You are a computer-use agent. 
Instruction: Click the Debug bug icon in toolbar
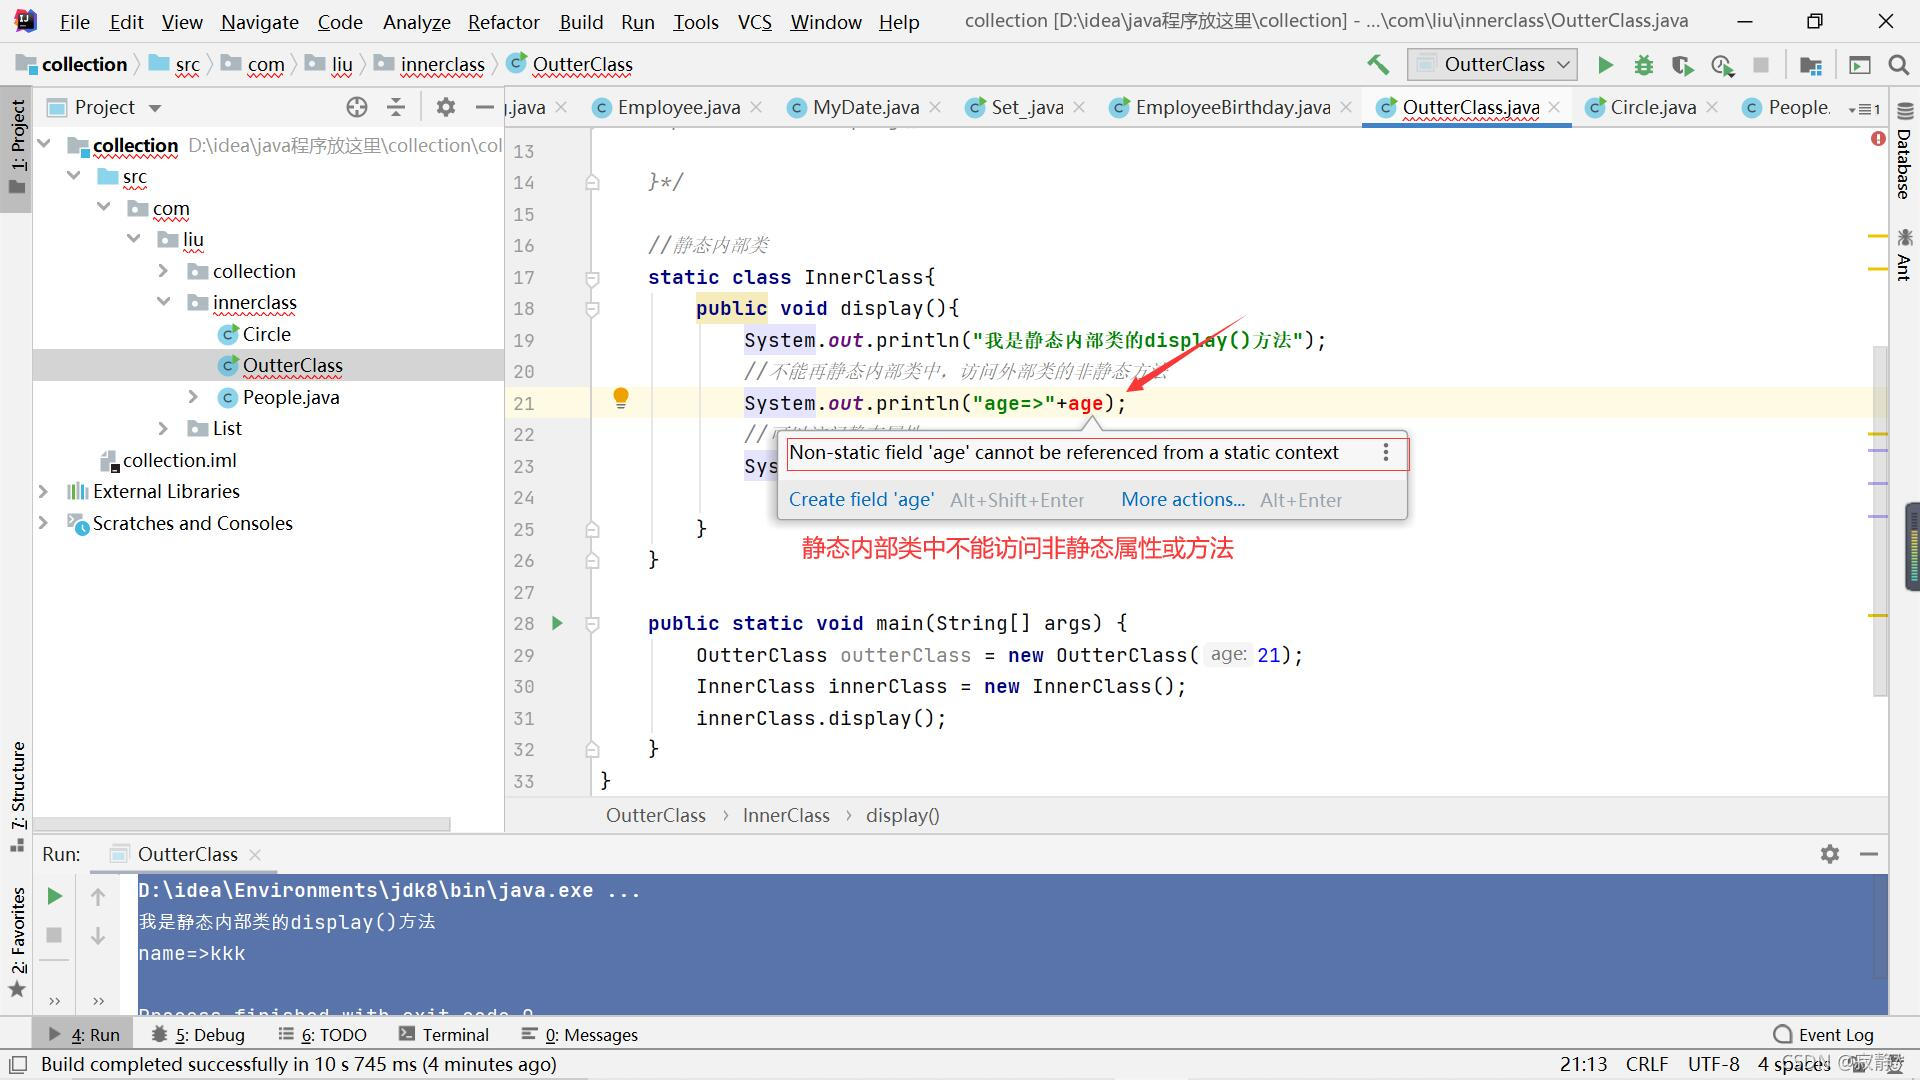[x=1643, y=65]
